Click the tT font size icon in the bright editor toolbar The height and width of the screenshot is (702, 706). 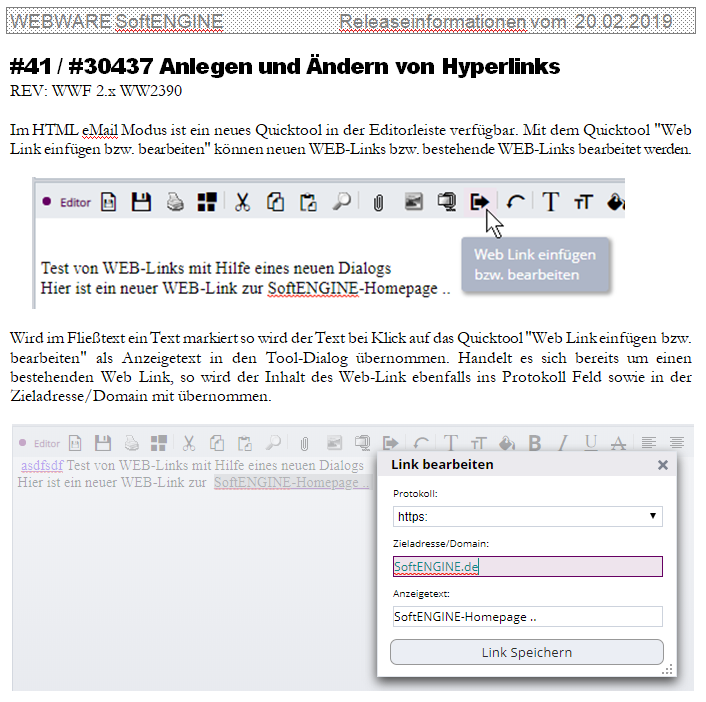pyautogui.click(x=583, y=202)
